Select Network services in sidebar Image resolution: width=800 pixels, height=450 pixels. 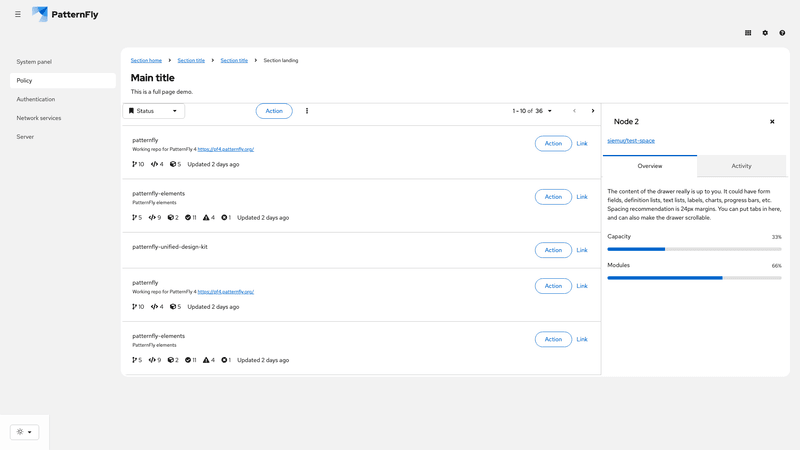[x=63, y=118]
